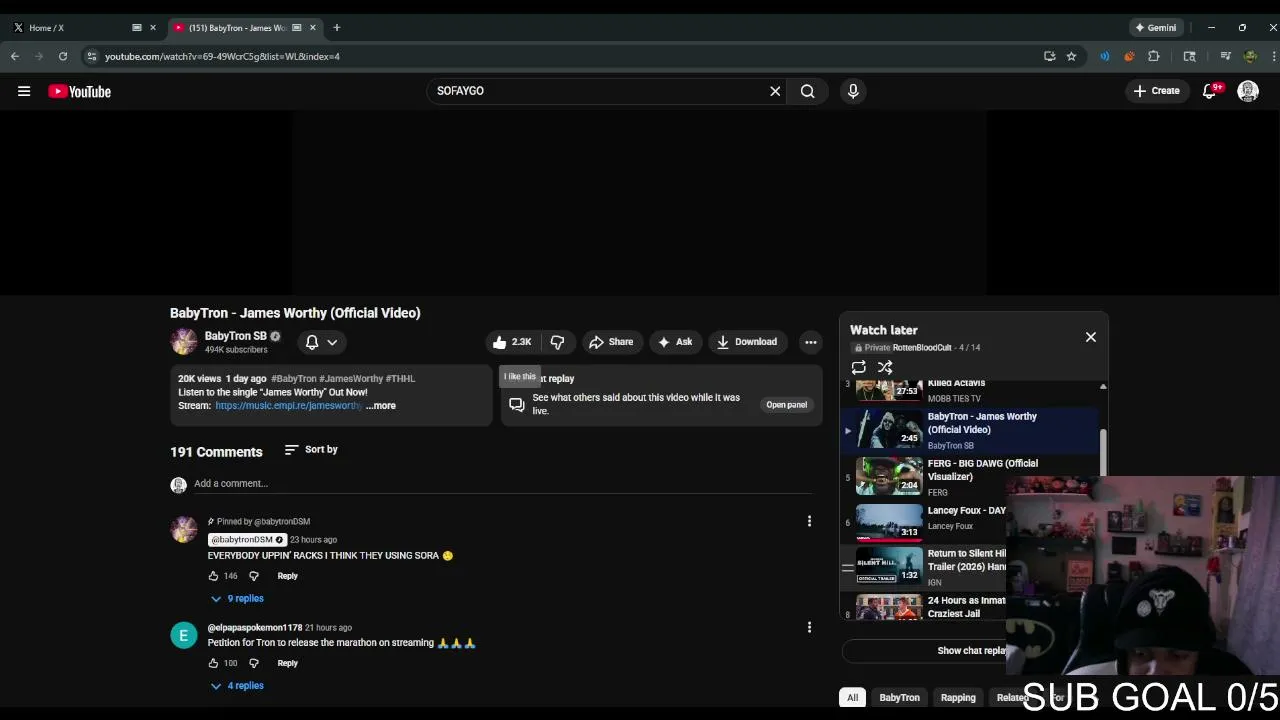
Task: Open the new tab plus button
Action: pyautogui.click(x=337, y=28)
